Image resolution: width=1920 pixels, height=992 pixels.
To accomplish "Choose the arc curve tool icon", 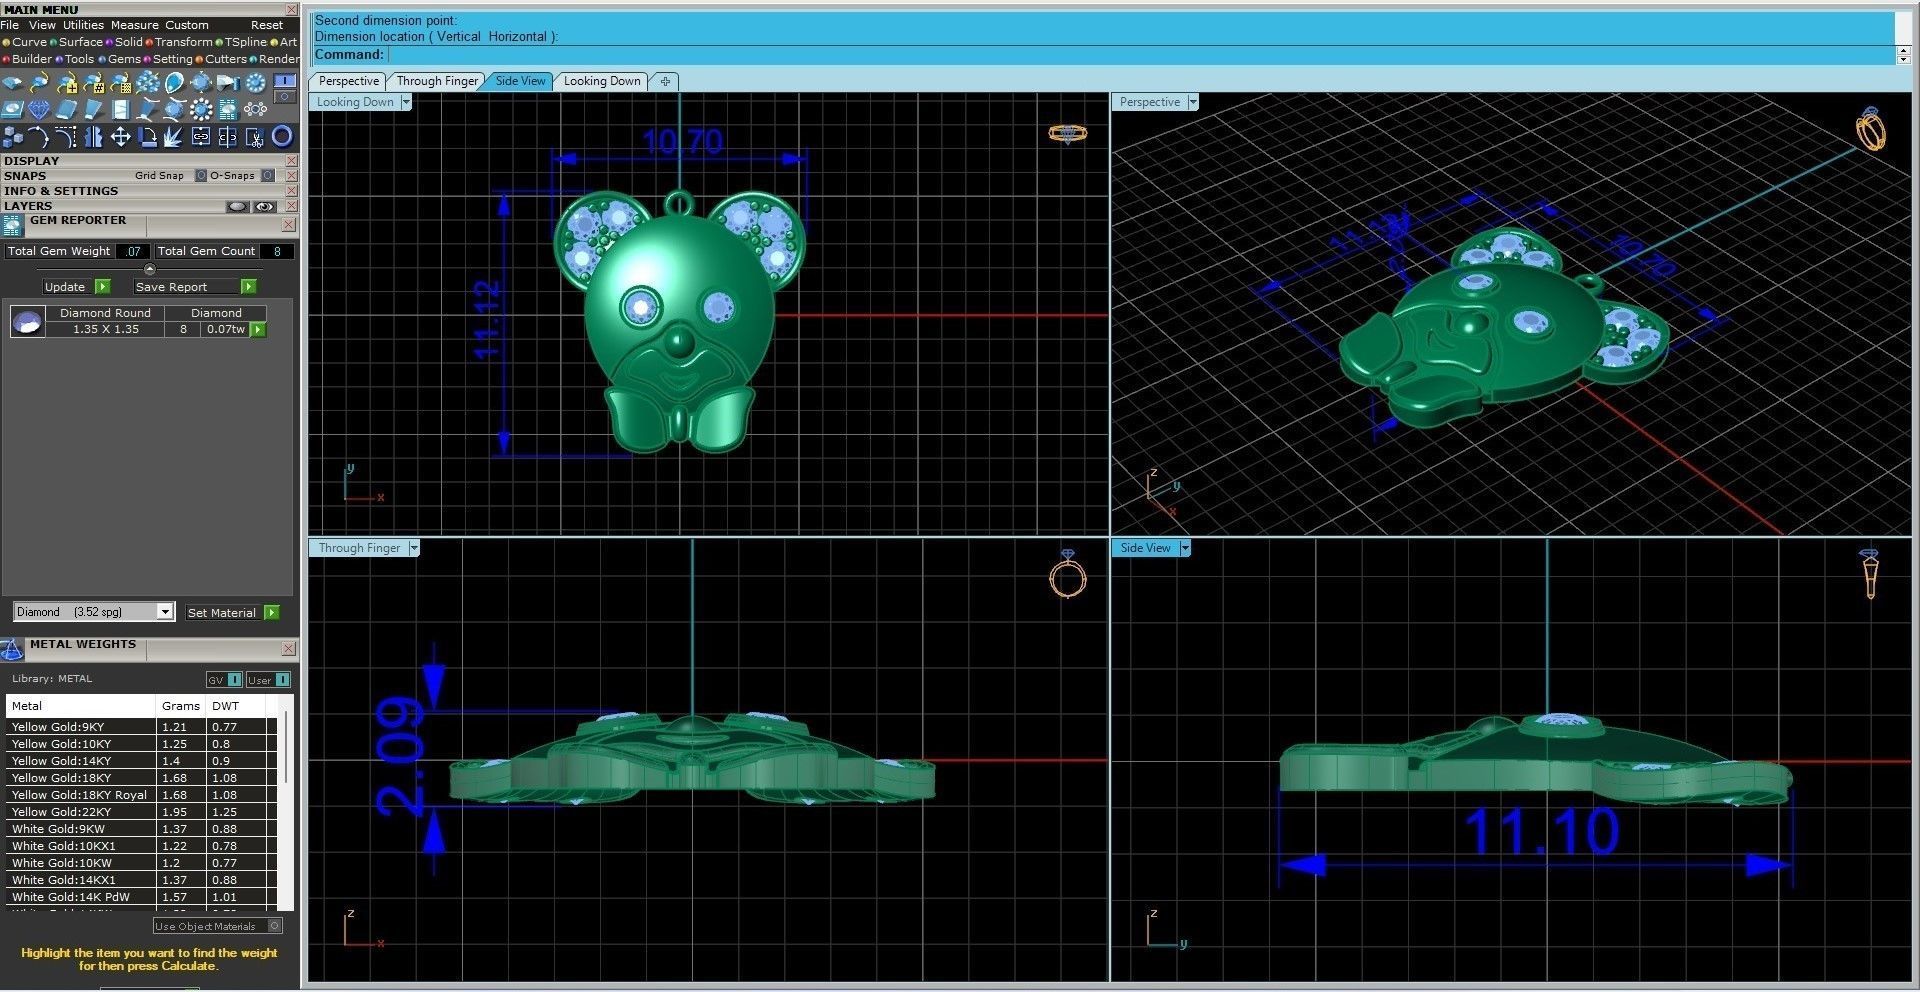I will 38,137.
